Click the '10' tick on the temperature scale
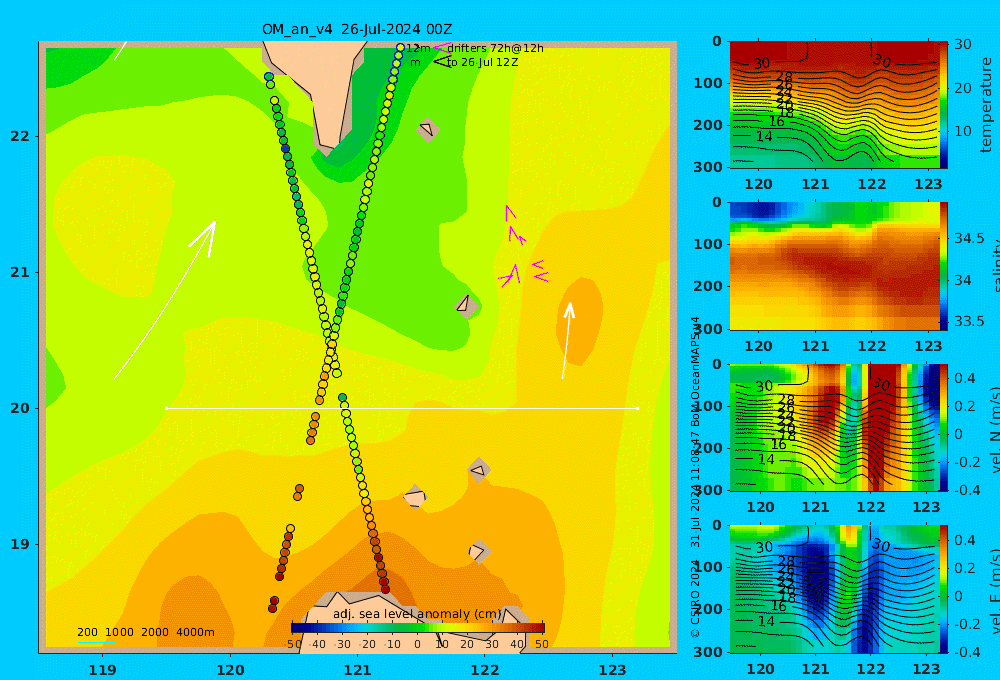Viewport: 1000px width, 680px height. (962, 131)
